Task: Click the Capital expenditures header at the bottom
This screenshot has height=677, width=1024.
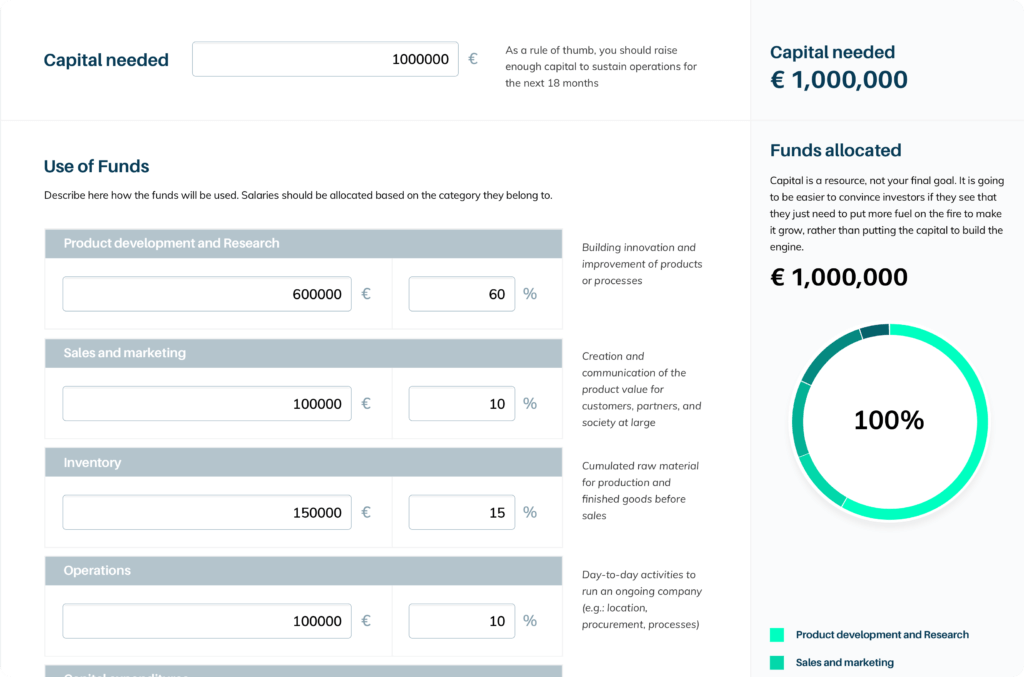Action: point(303,672)
